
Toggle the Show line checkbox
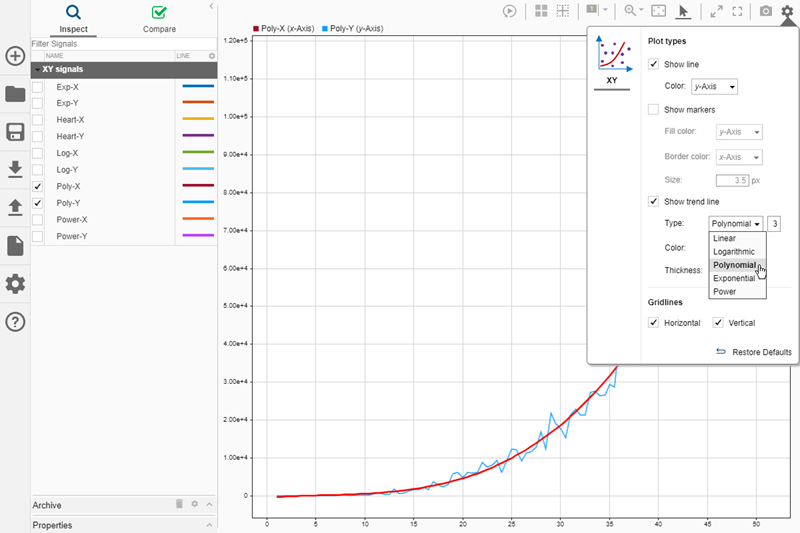pyautogui.click(x=653, y=64)
